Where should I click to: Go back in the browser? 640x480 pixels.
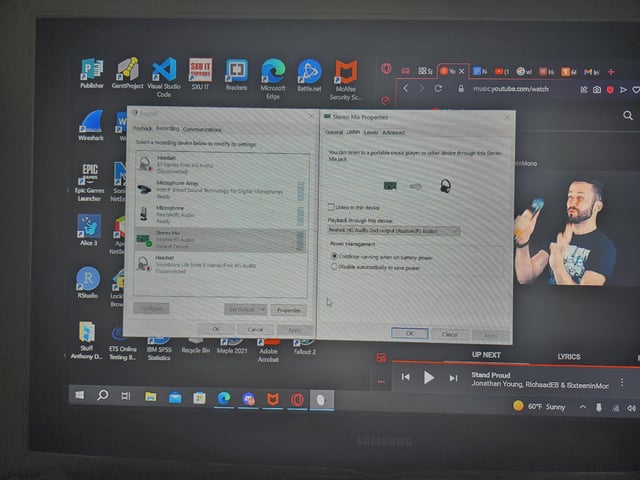click(405, 88)
